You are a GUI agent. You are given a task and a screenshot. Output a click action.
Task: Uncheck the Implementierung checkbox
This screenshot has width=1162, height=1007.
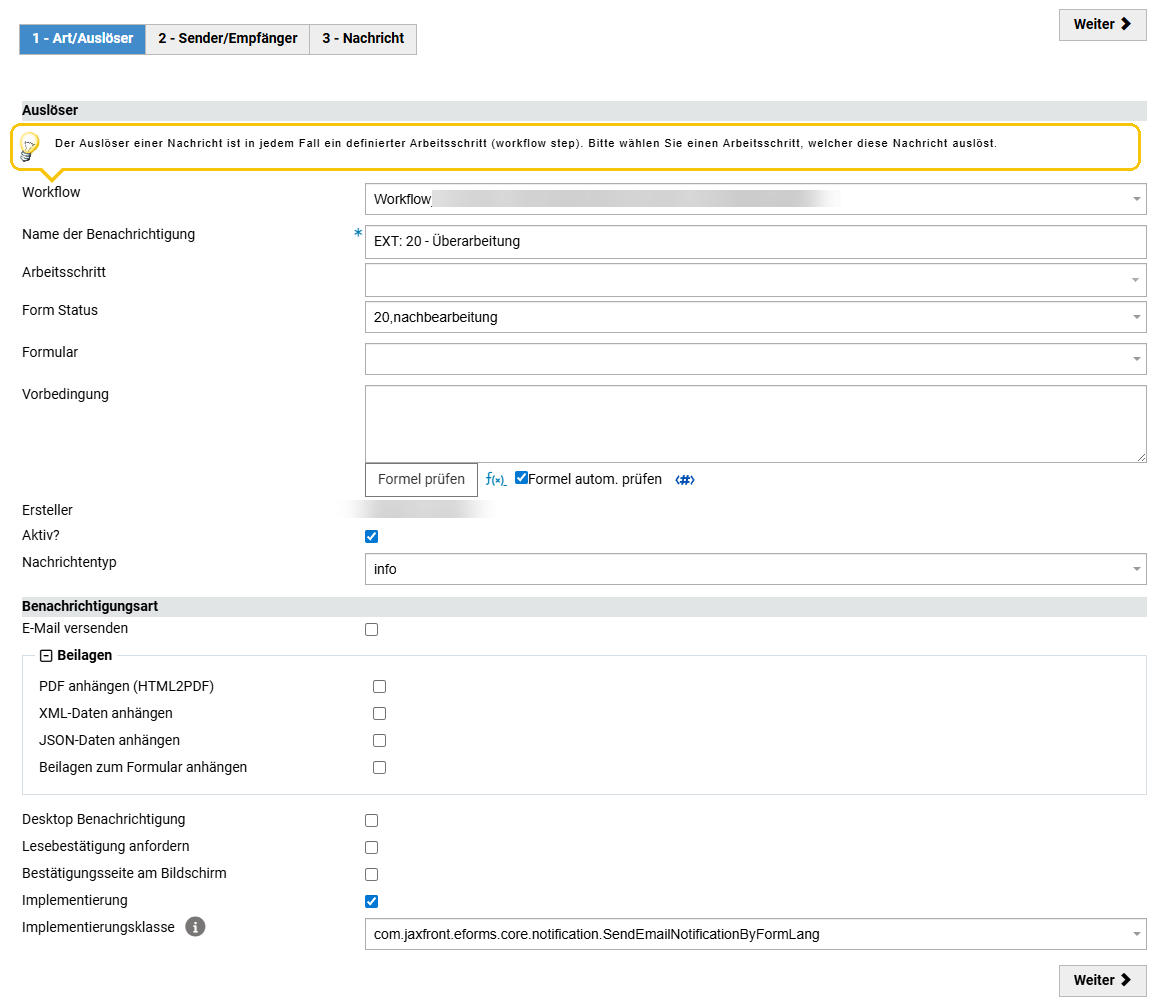pyautogui.click(x=372, y=901)
